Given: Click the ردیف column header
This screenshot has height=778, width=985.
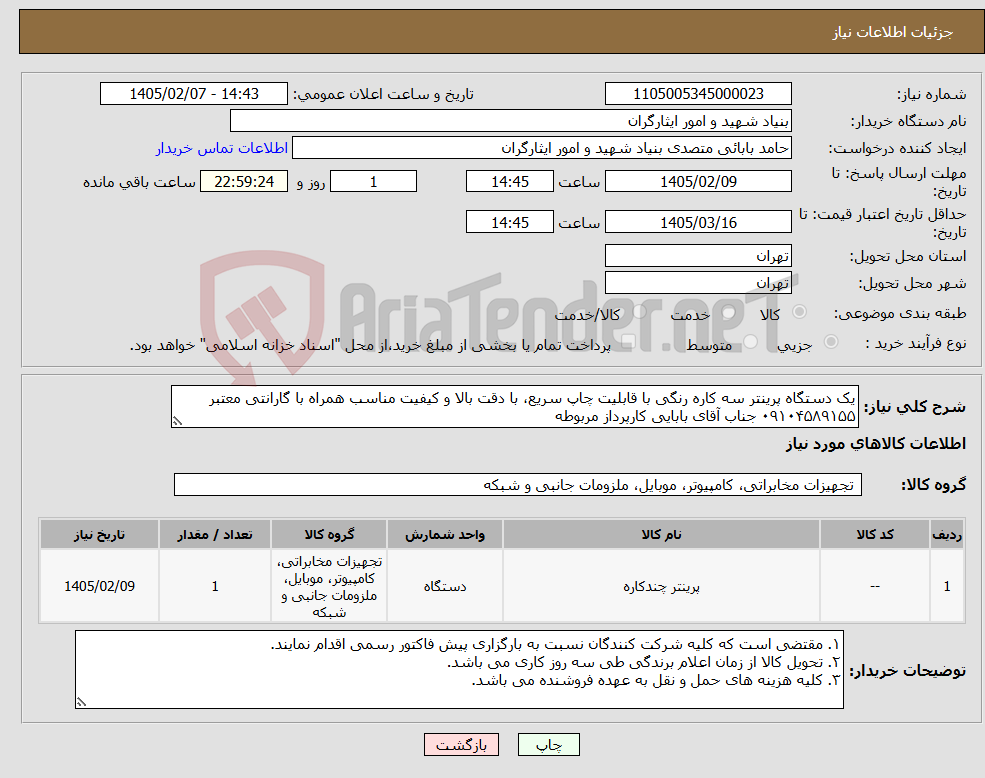Looking at the screenshot, I should coord(947,534).
